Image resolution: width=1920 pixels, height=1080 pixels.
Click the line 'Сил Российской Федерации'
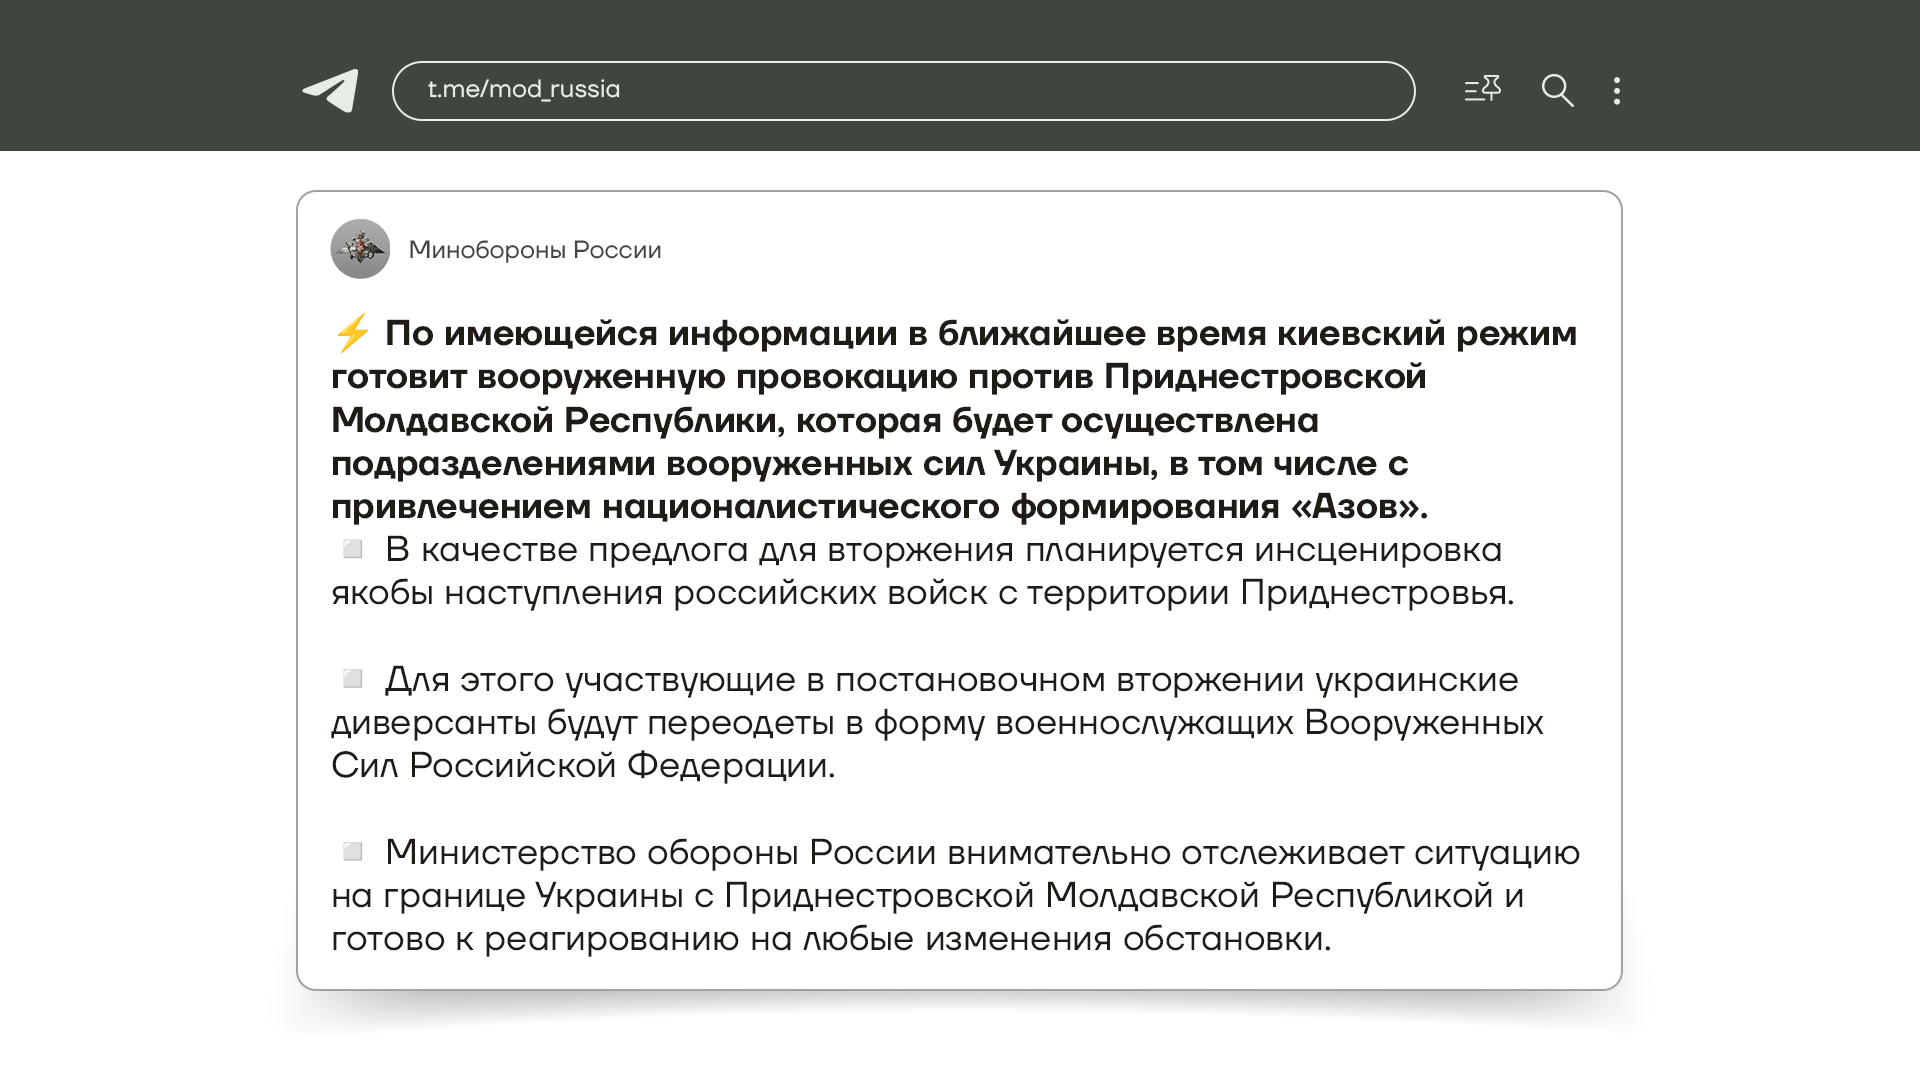pyautogui.click(x=582, y=766)
